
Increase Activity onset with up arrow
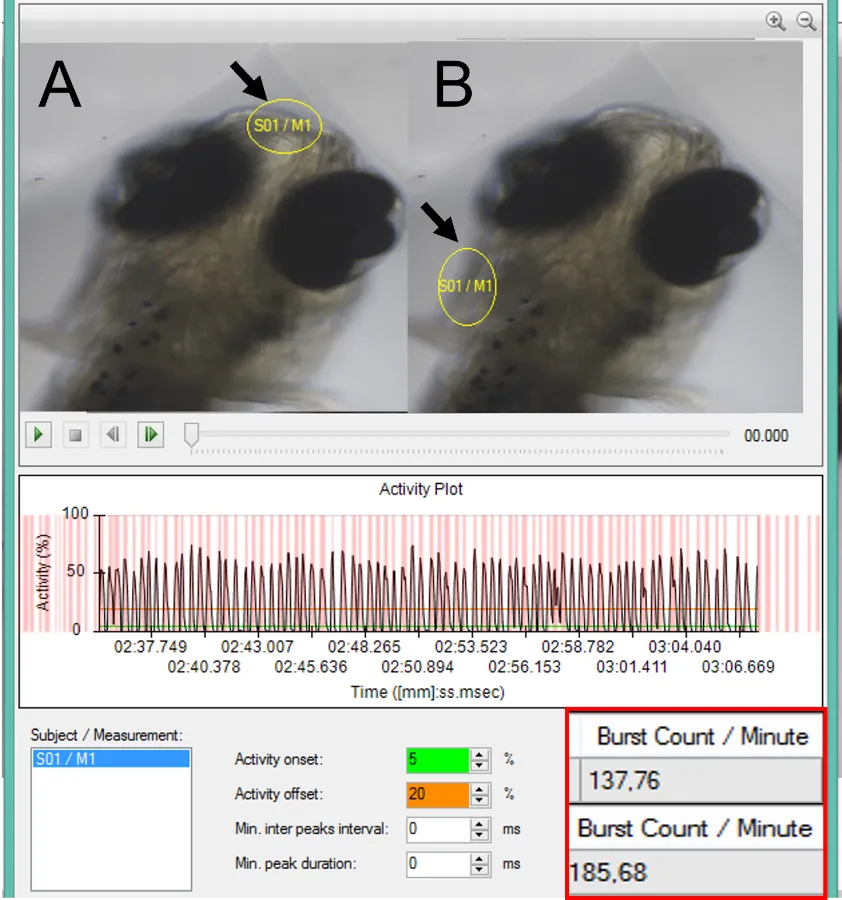coord(479,754)
